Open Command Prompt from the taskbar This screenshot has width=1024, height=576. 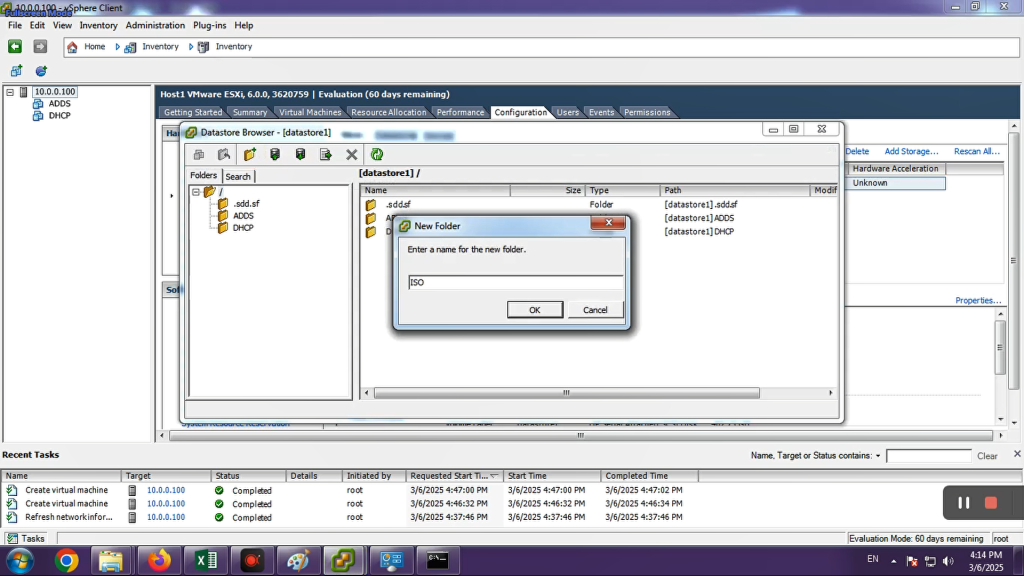pyautogui.click(x=438, y=560)
